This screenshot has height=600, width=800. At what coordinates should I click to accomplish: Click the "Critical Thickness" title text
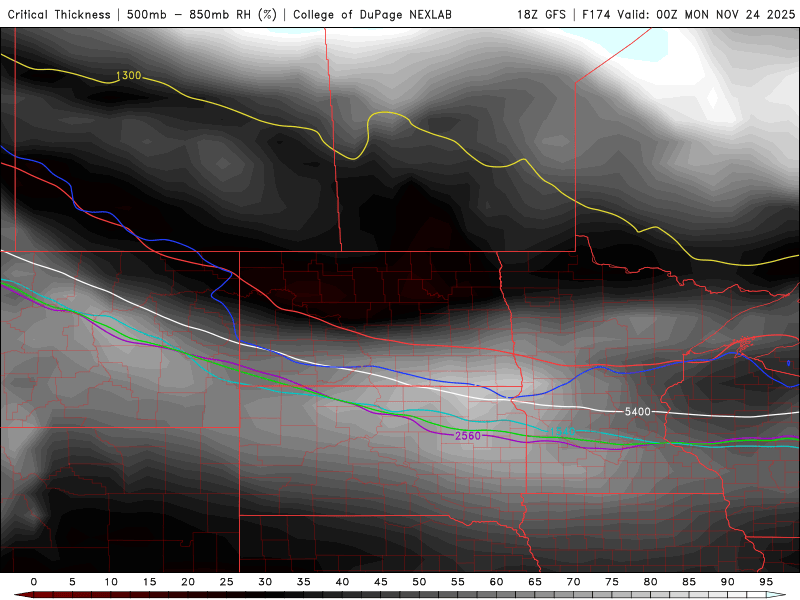click(59, 15)
